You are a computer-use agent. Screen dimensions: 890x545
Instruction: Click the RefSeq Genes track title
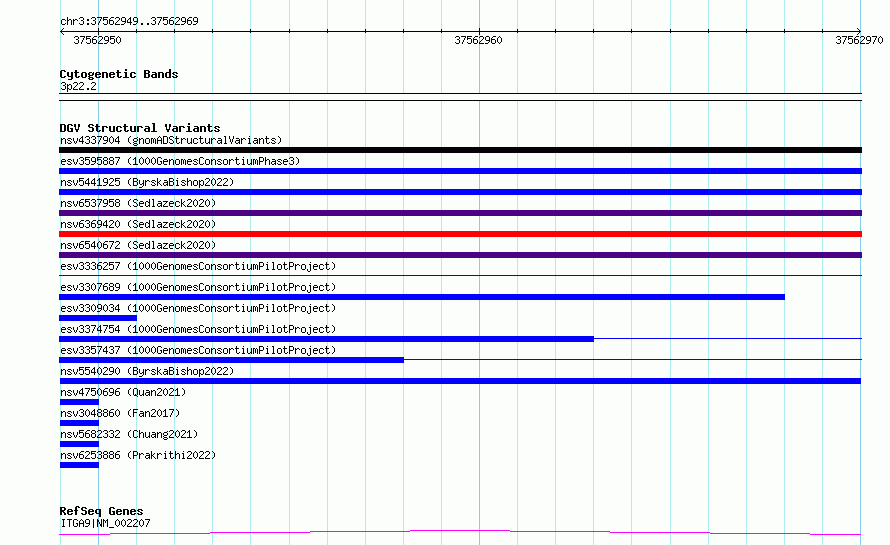(101, 512)
